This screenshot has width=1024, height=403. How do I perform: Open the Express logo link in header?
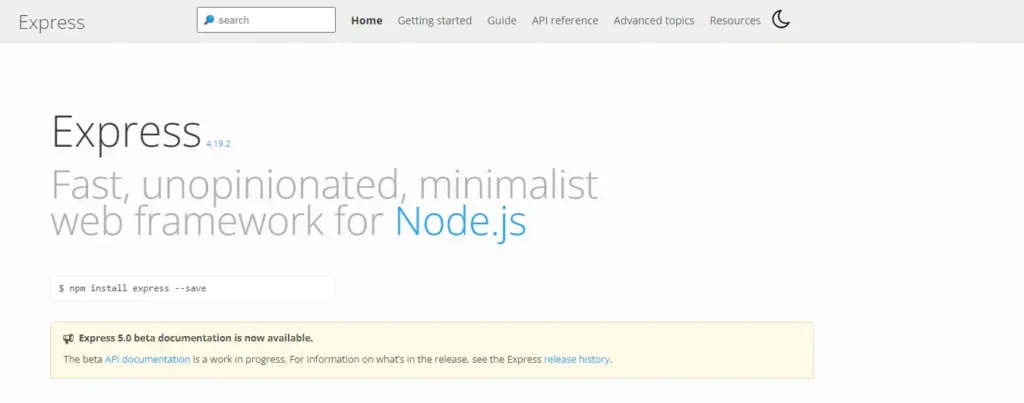coord(52,22)
